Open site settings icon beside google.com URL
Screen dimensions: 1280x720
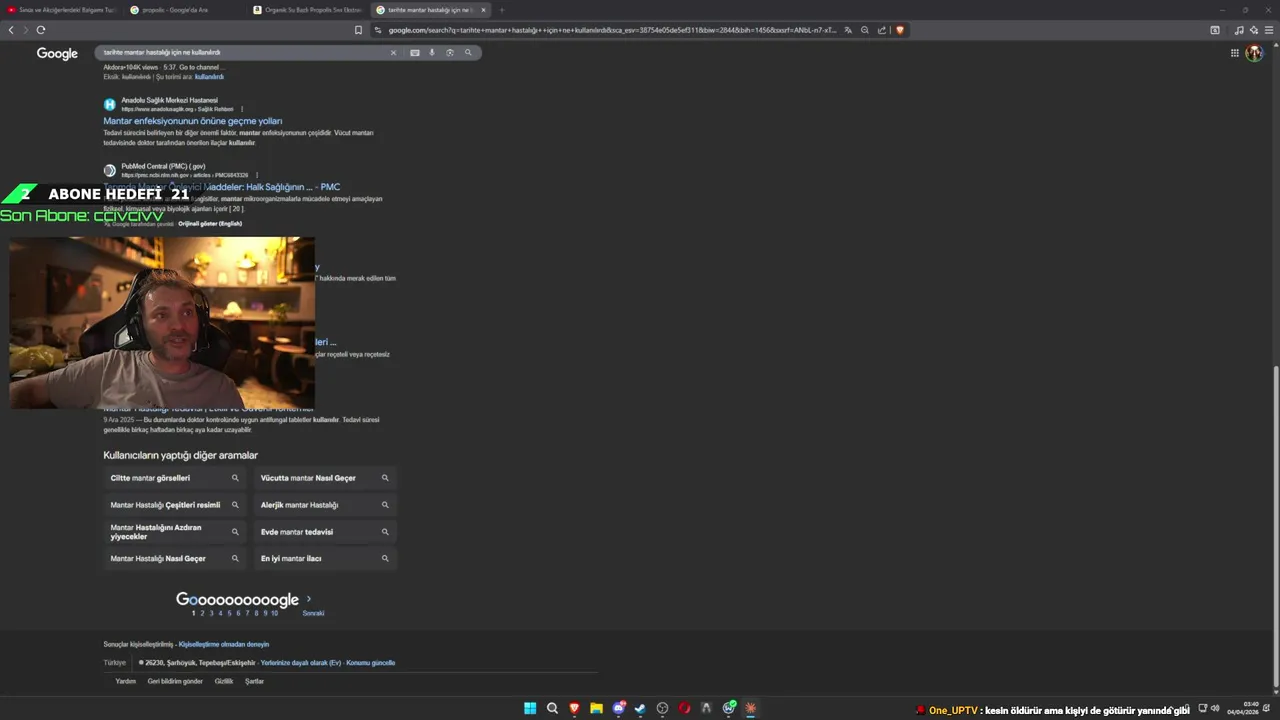click(379, 30)
